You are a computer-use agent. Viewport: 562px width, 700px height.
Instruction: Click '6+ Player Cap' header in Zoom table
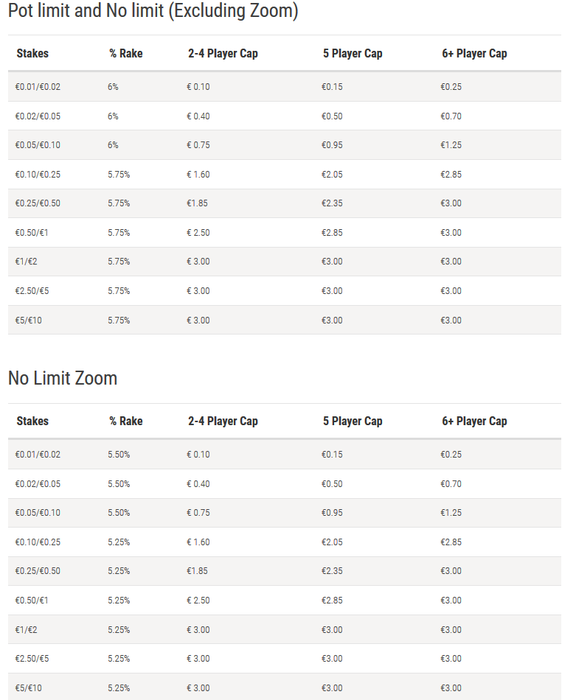tap(475, 421)
